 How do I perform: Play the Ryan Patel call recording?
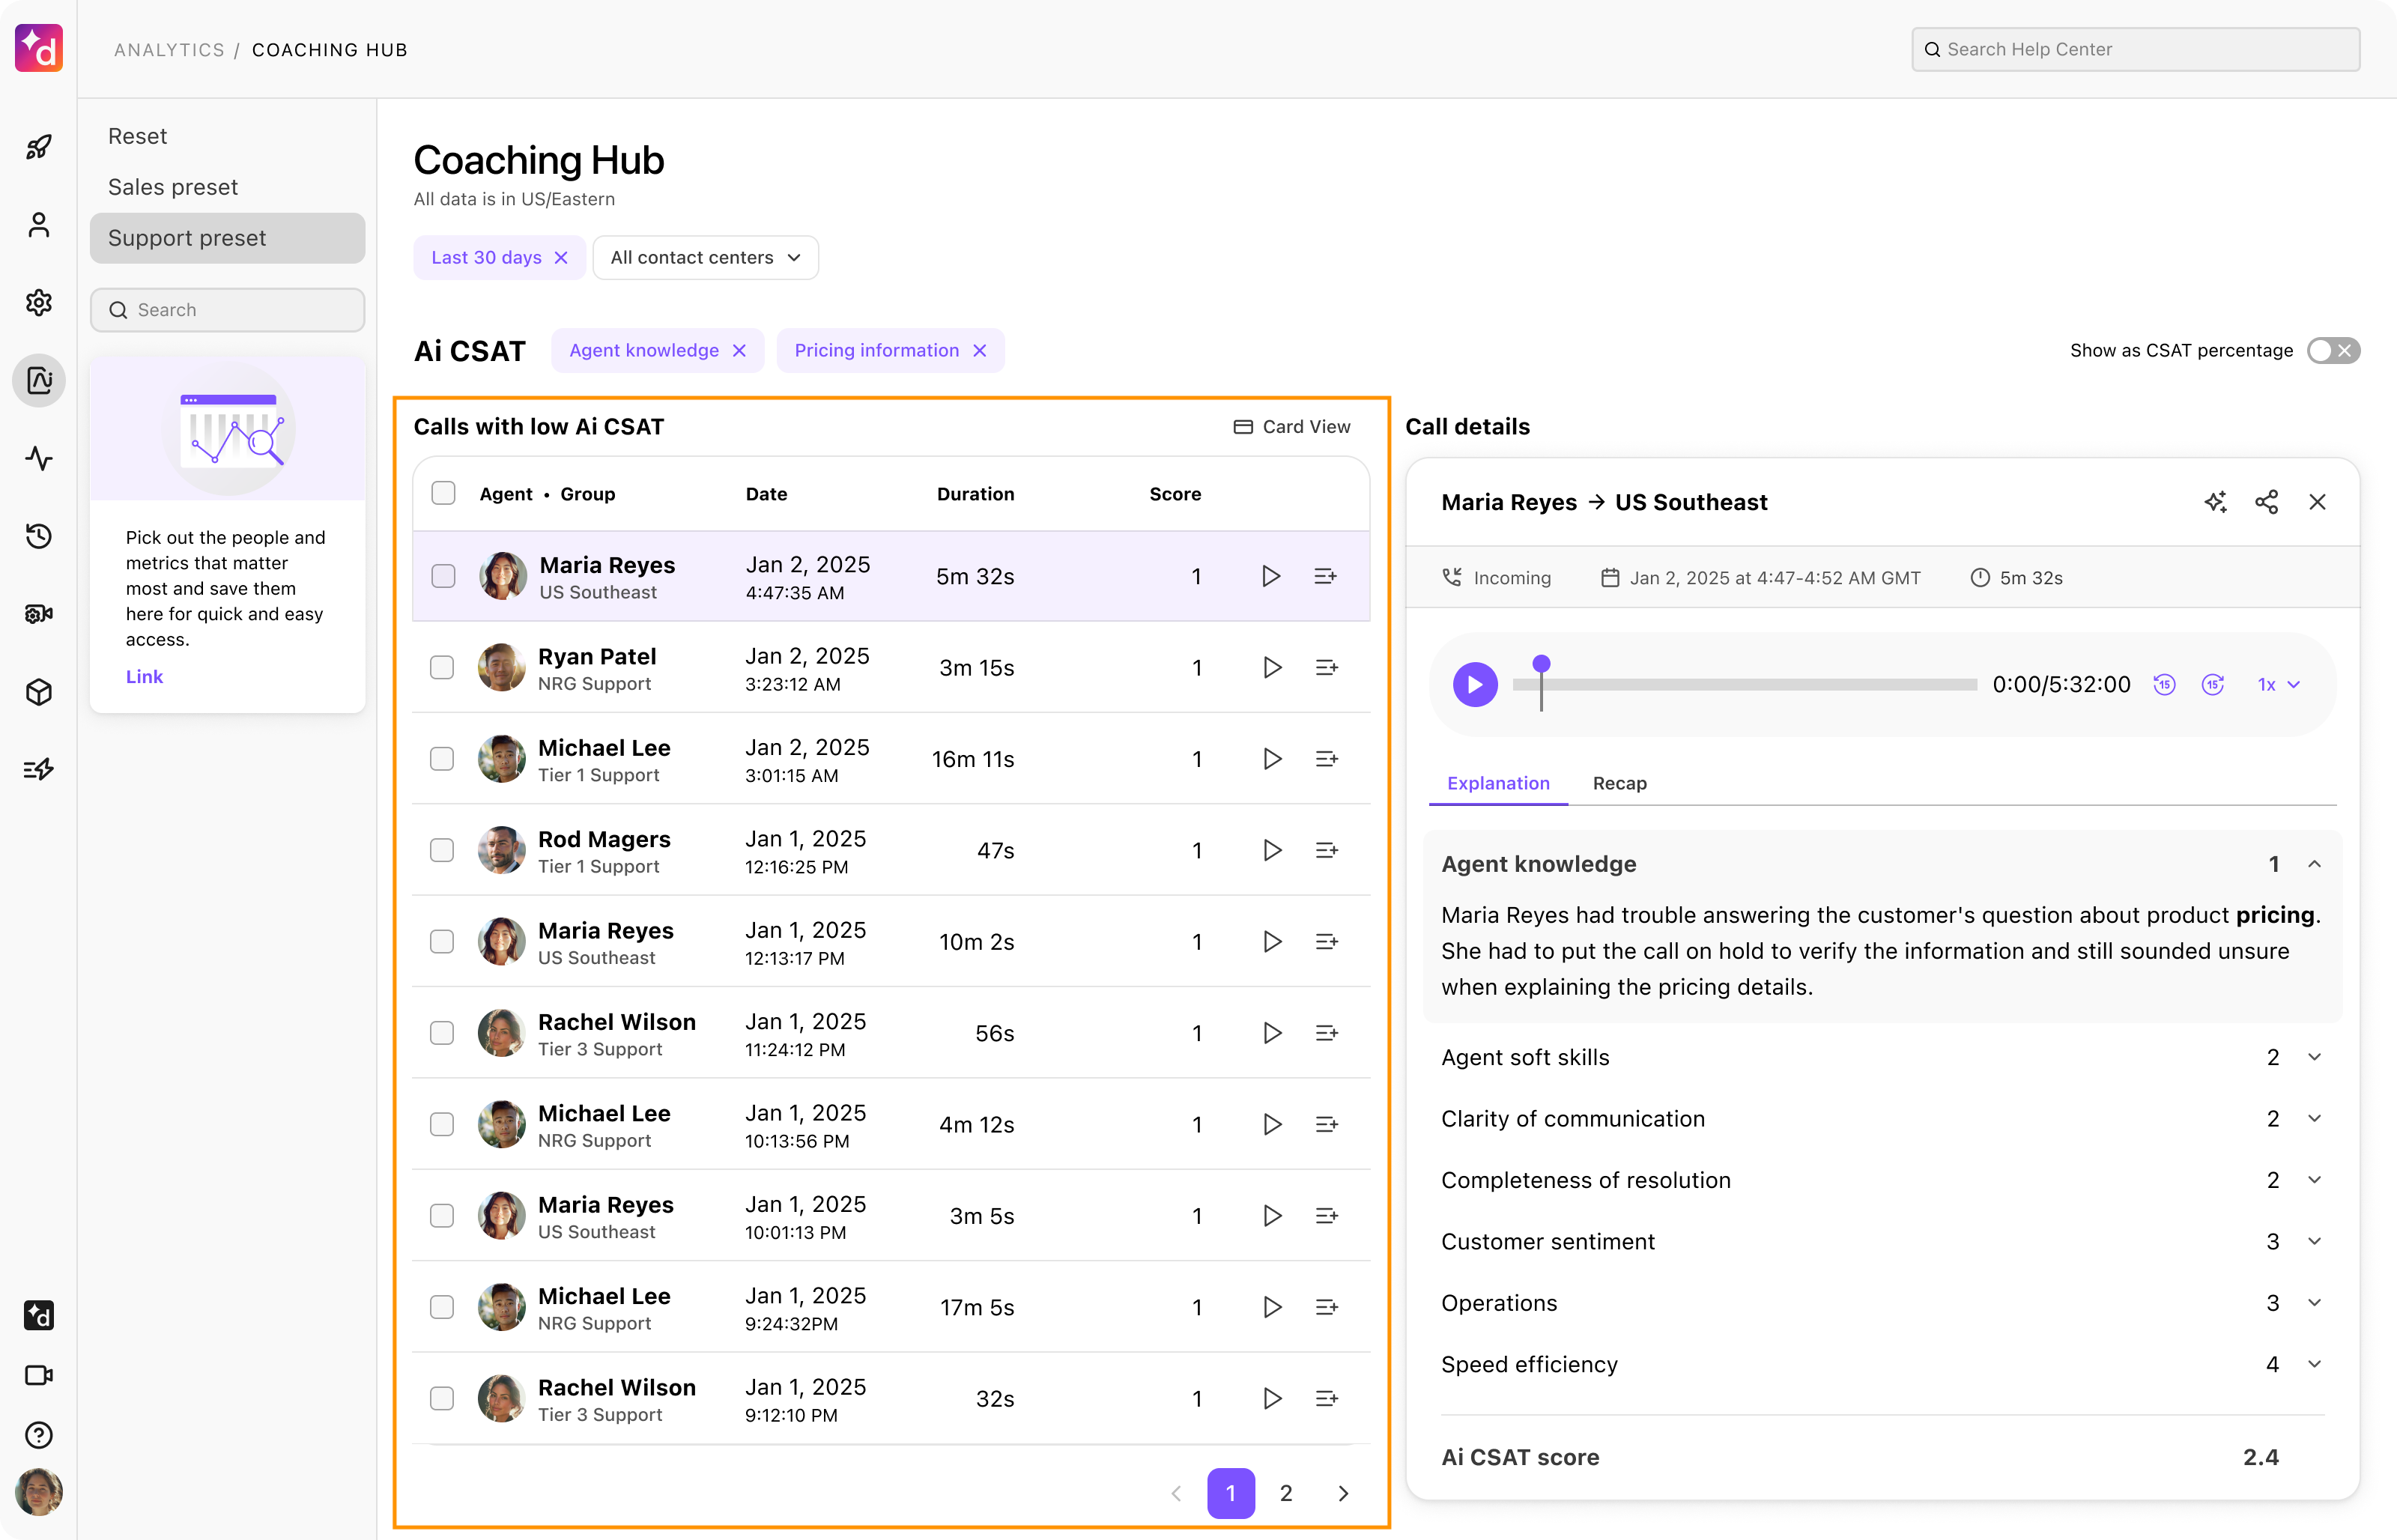1271,667
